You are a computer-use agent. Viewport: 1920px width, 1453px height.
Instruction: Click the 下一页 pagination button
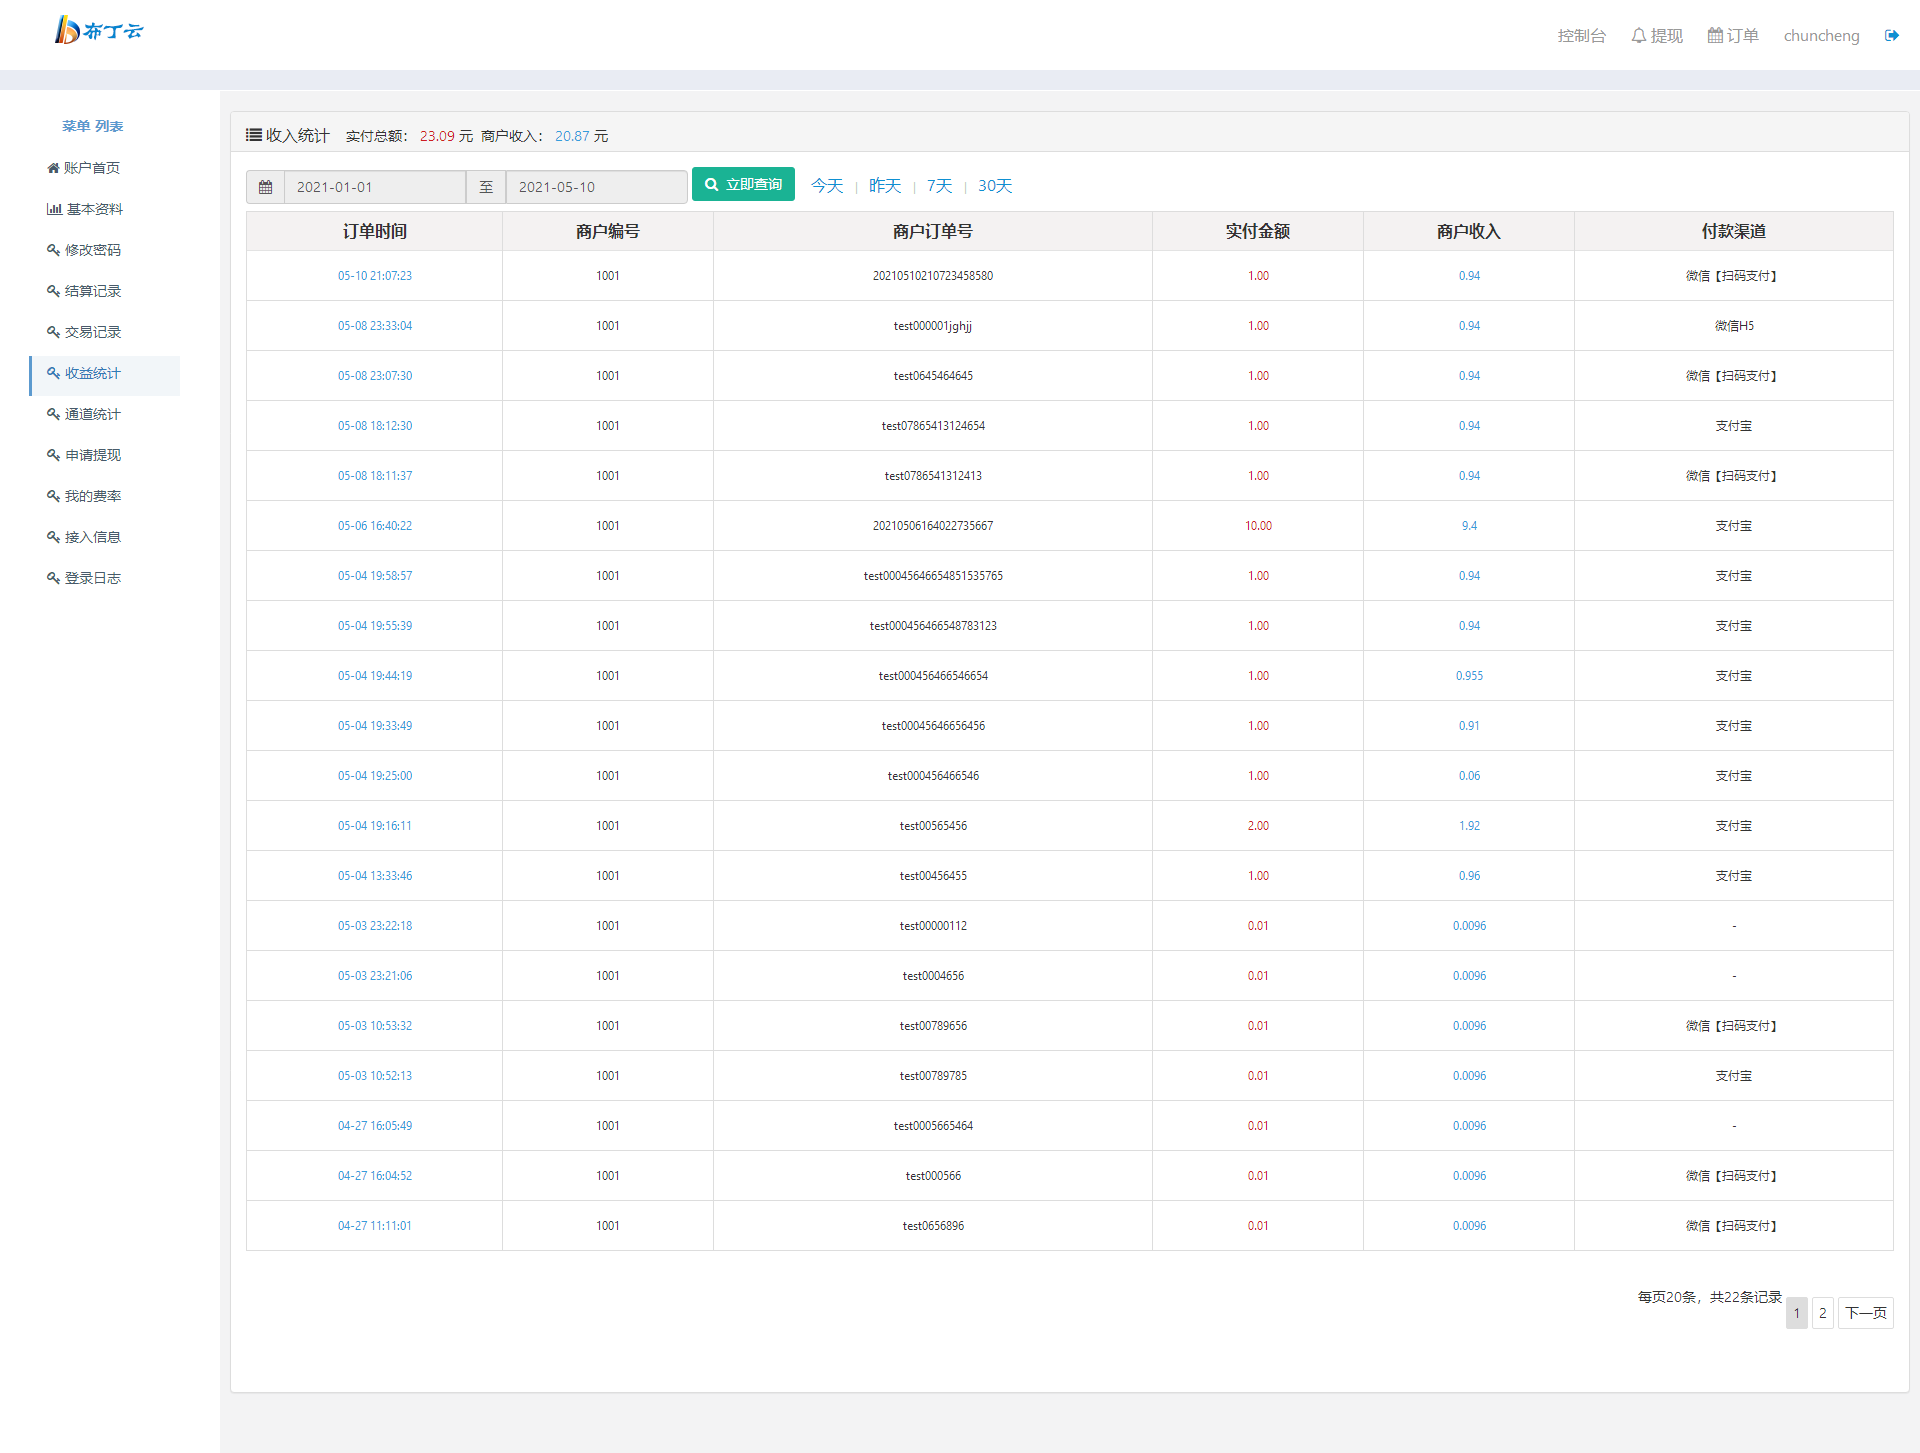(x=1865, y=1313)
